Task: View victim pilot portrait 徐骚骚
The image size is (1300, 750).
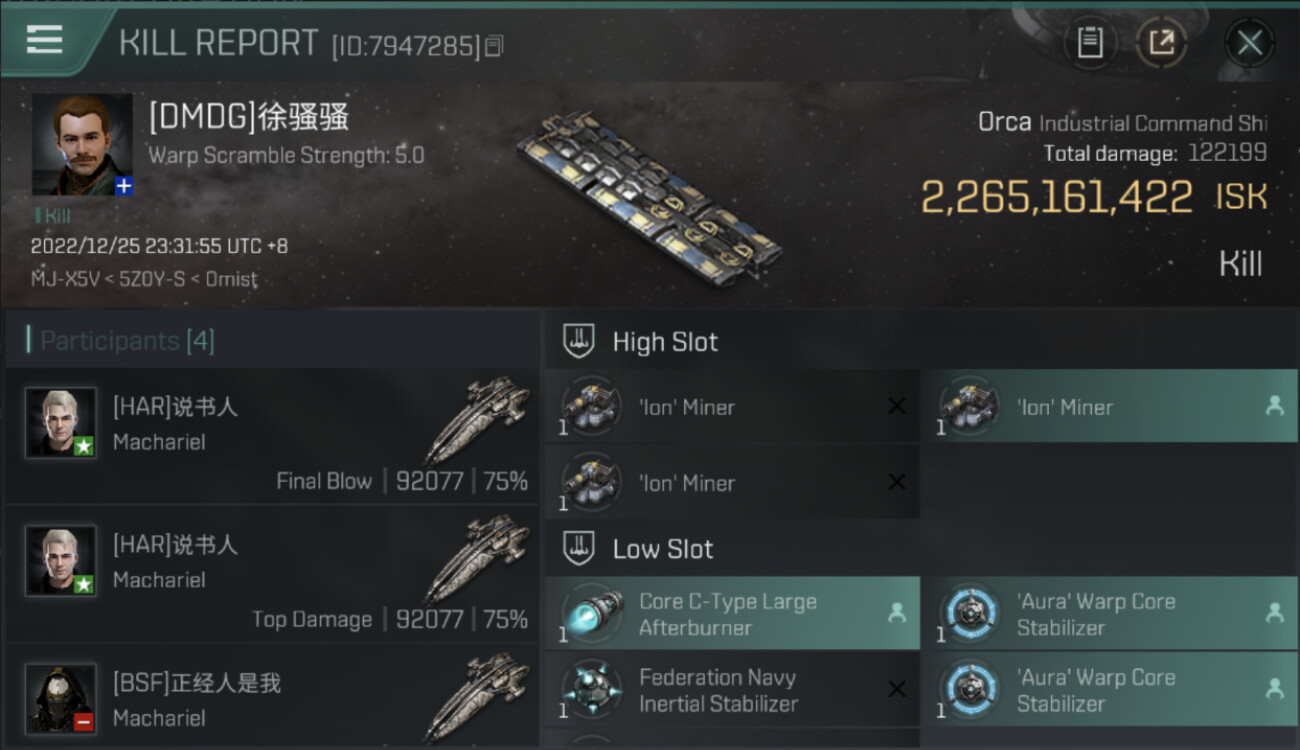Action: point(82,144)
